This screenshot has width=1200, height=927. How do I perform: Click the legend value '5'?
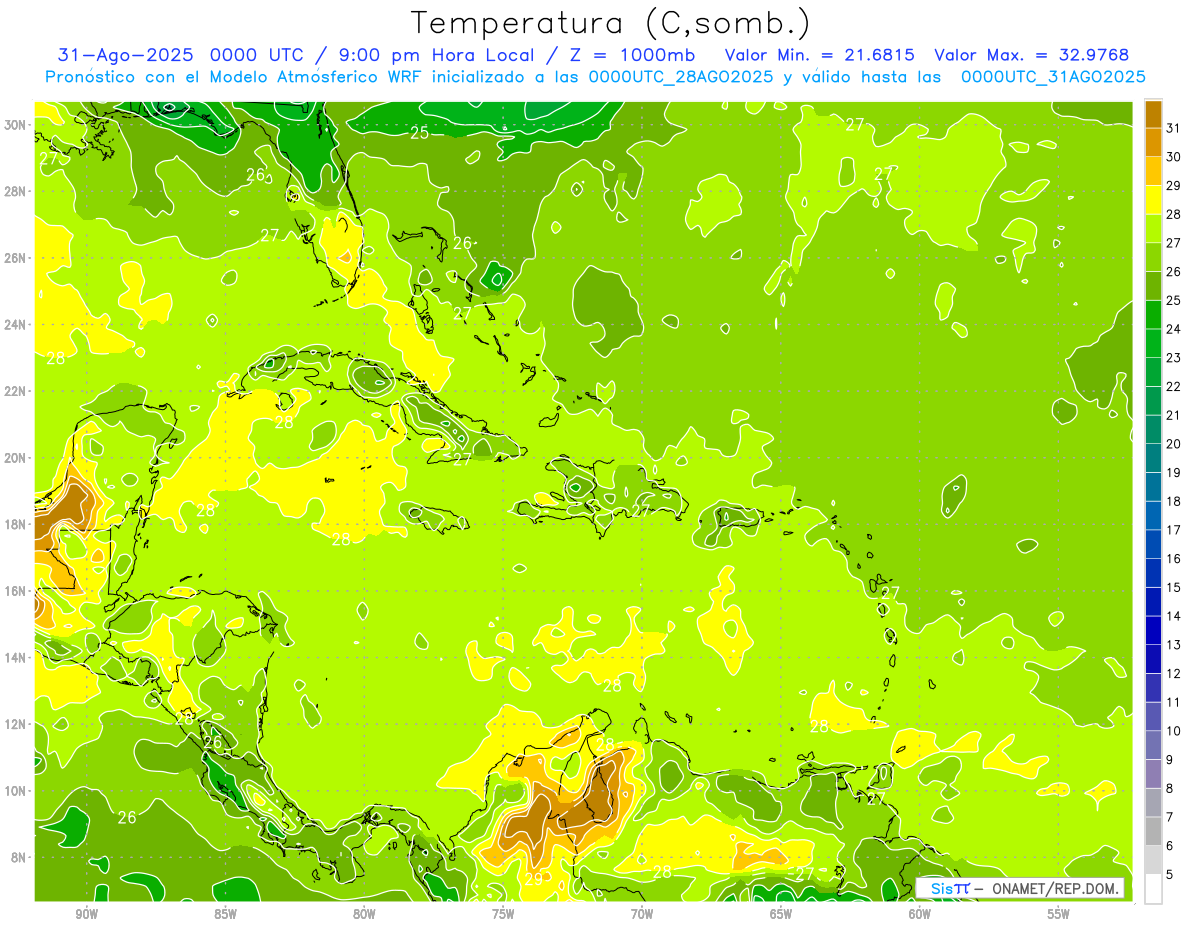coord(1170,874)
